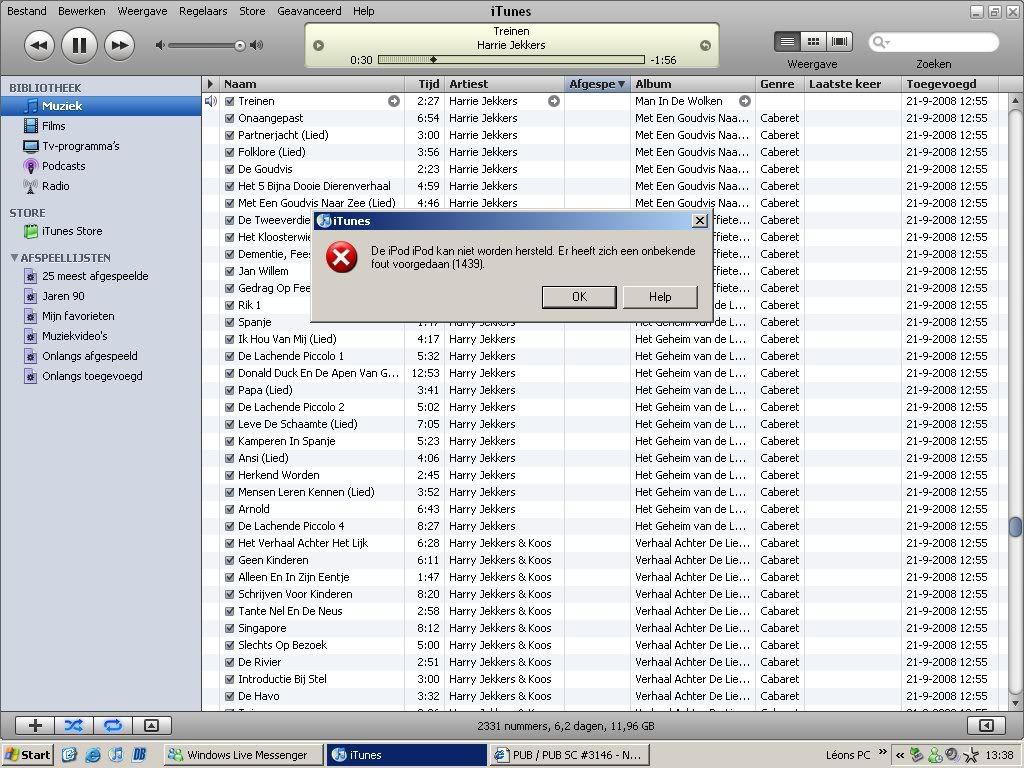Uncheck the Onaangepast track checkbox
The image size is (1024, 768).
pyautogui.click(x=230, y=118)
